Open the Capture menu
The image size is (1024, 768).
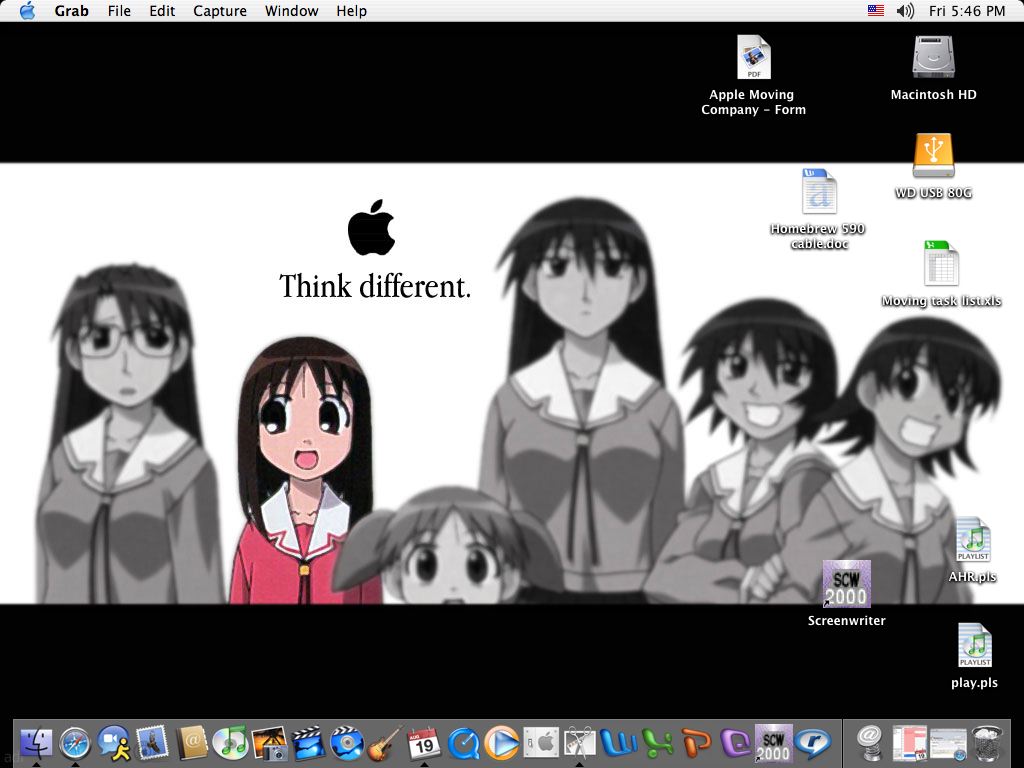pos(219,10)
